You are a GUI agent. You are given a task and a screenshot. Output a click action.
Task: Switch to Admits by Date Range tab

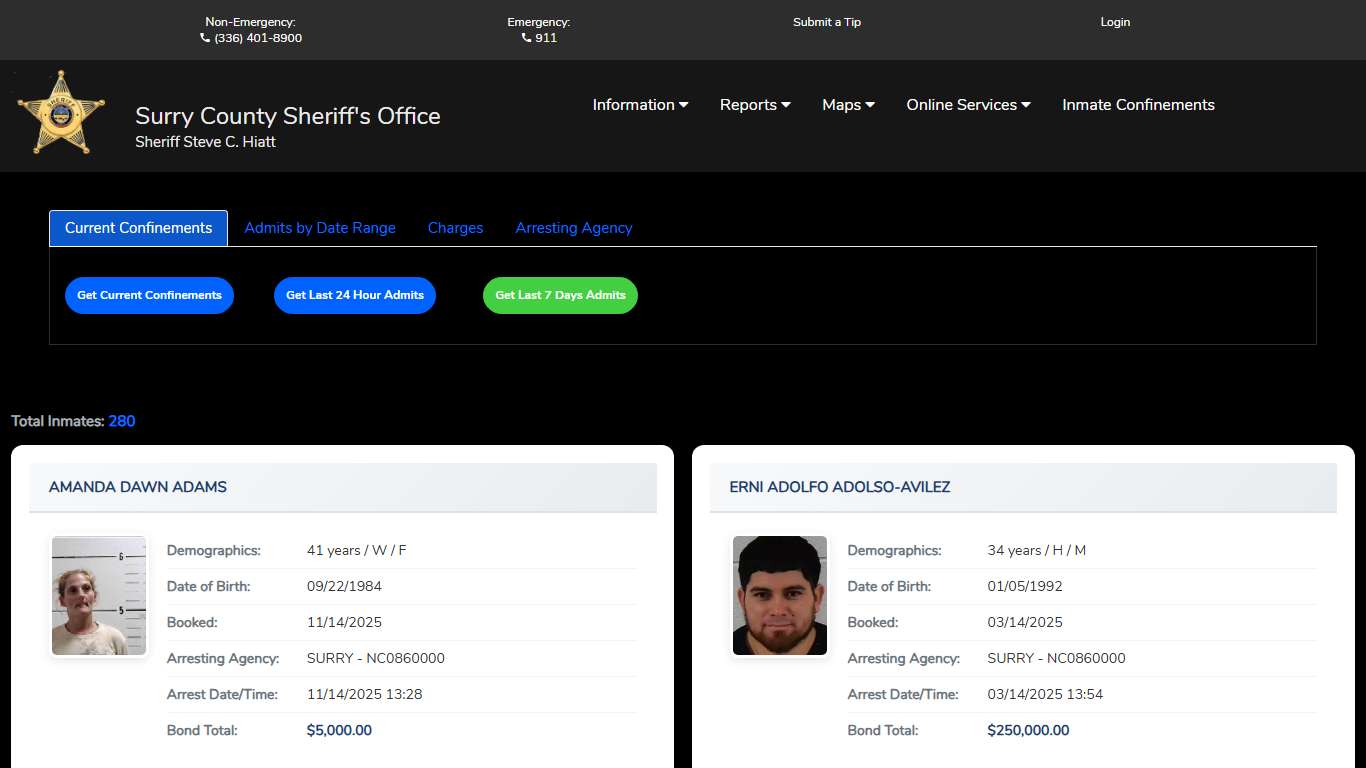tap(320, 228)
